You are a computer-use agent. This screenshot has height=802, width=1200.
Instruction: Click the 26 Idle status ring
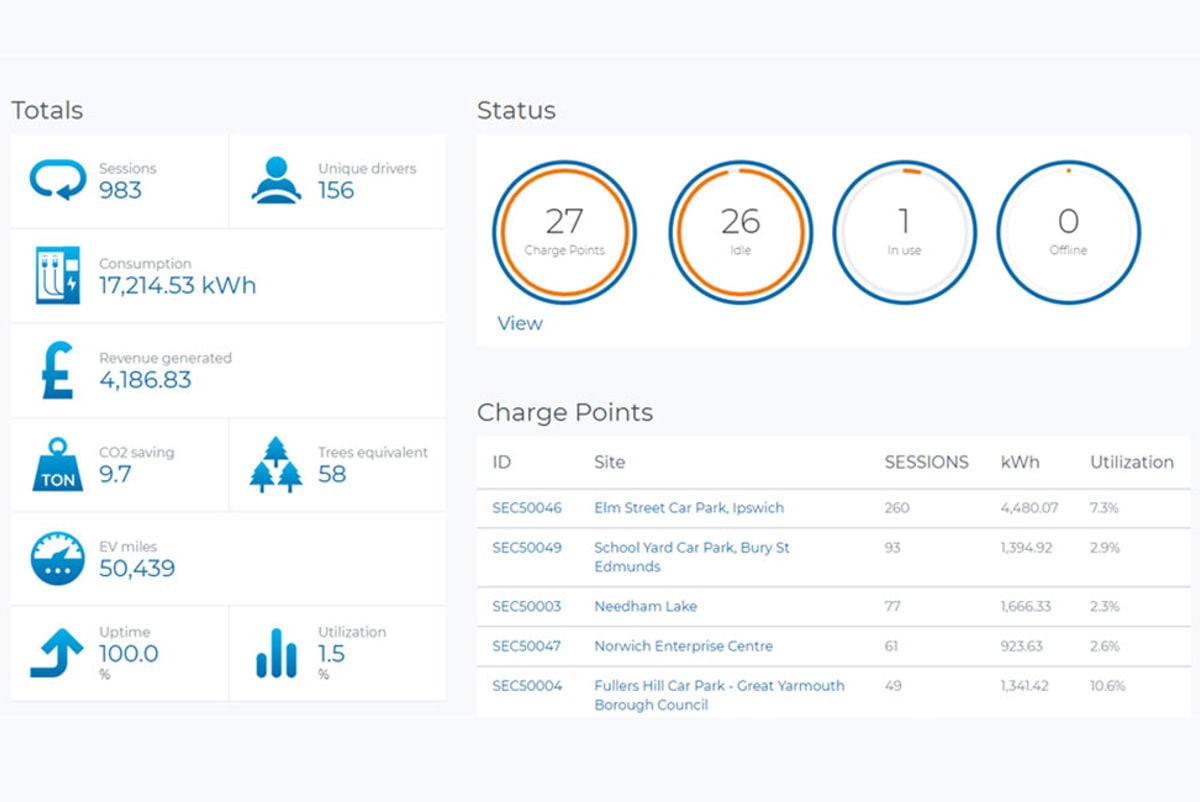tap(741, 232)
